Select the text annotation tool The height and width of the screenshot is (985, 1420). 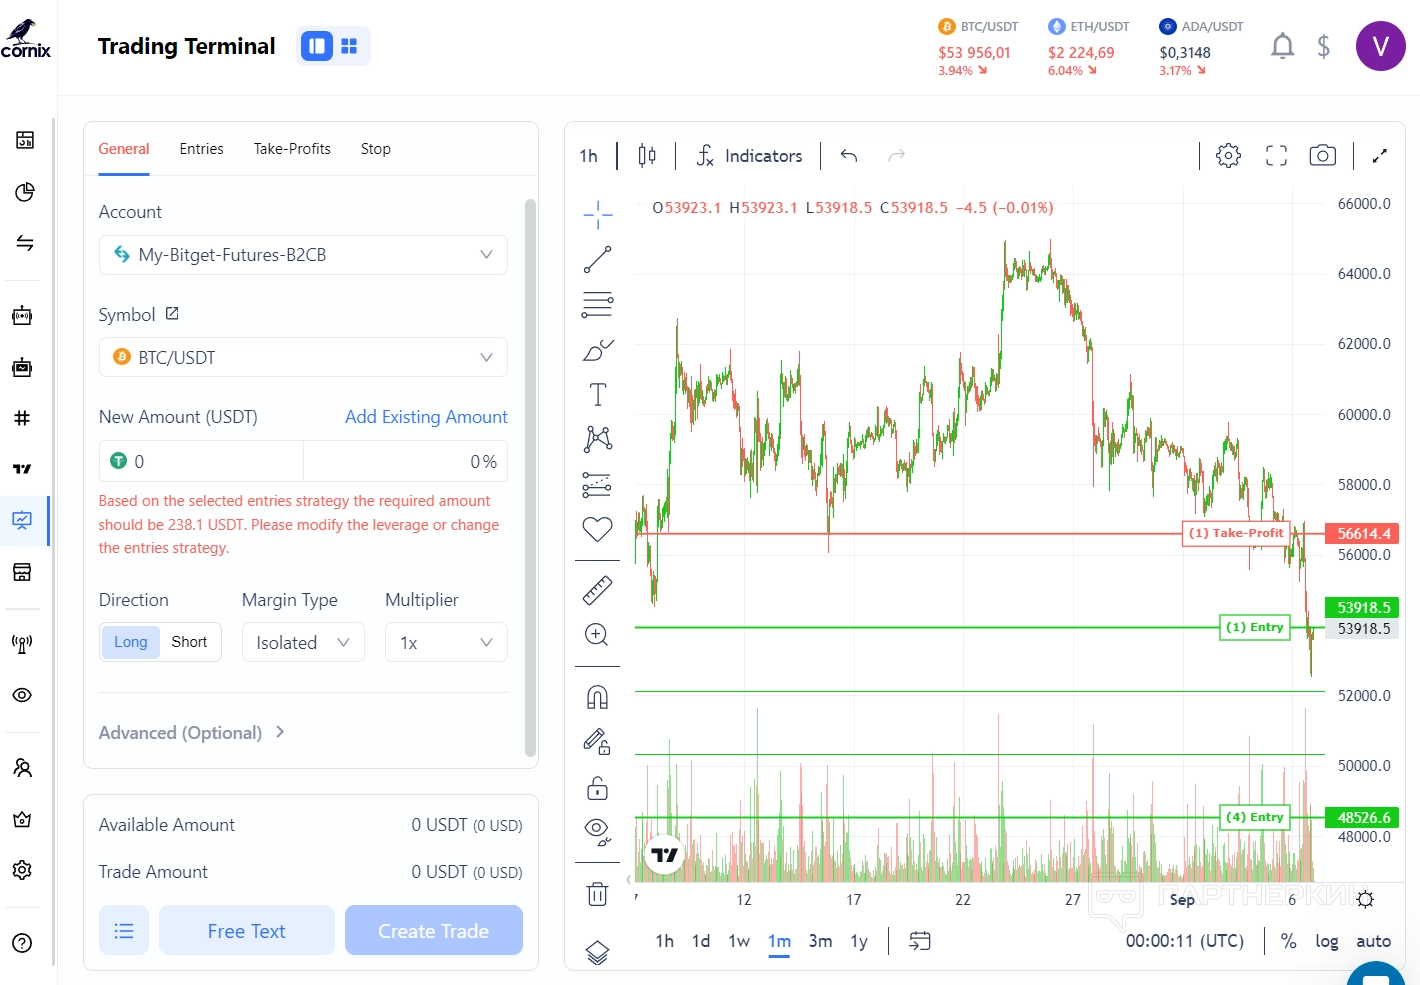pos(597,395)
